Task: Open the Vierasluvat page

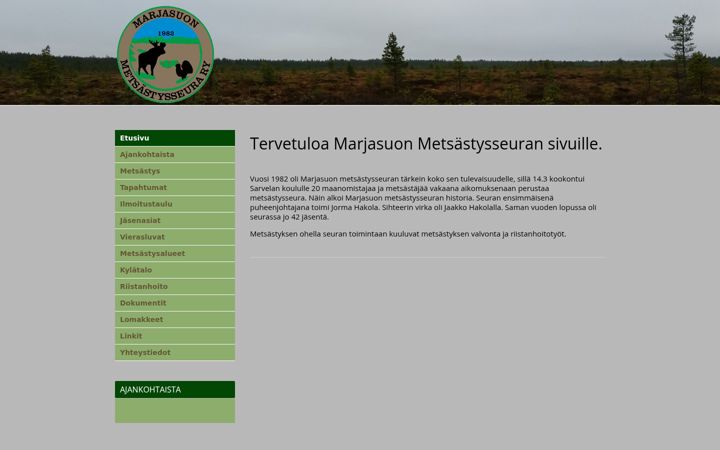Action: tap(175, 237)
